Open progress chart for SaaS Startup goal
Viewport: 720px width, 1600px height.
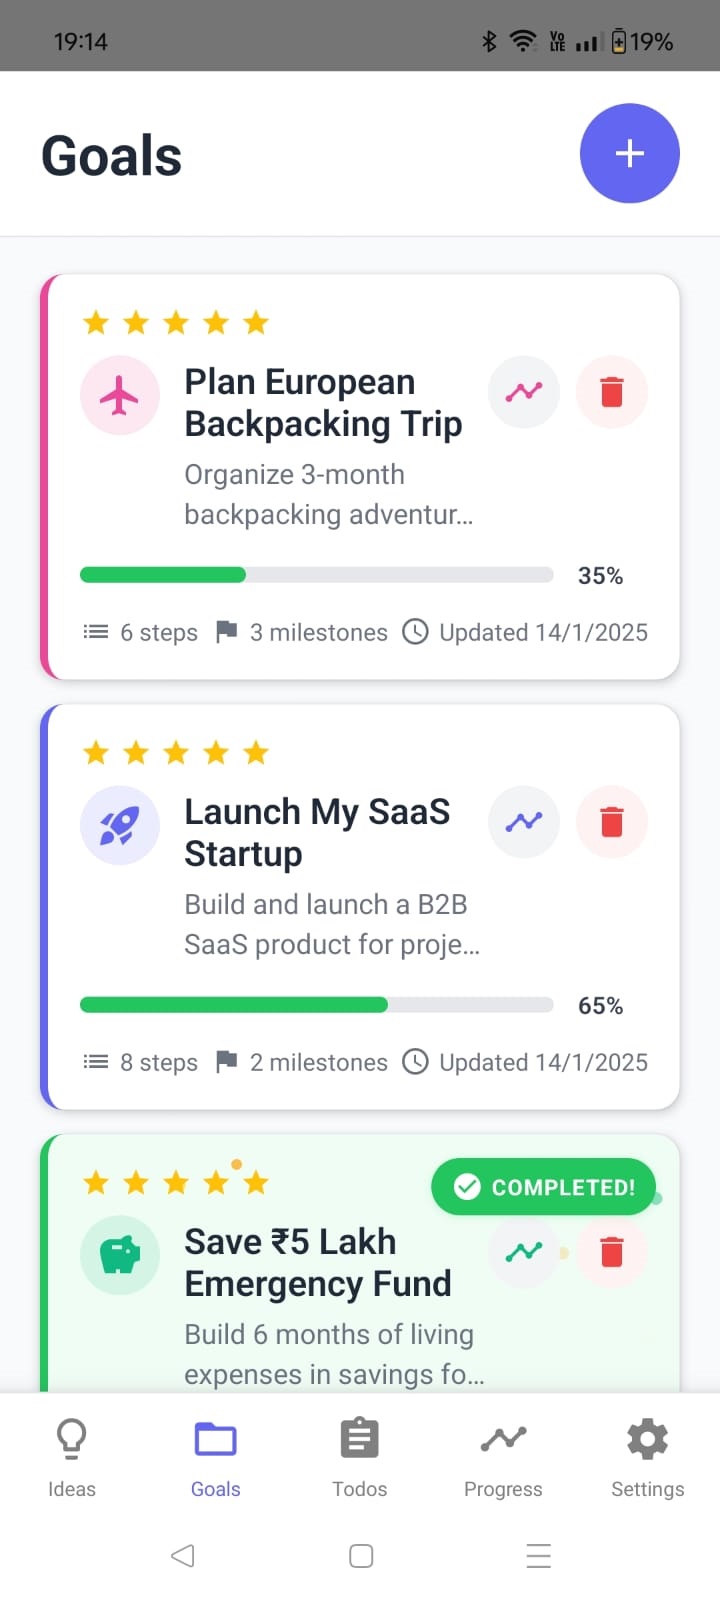tap(523, 822)
